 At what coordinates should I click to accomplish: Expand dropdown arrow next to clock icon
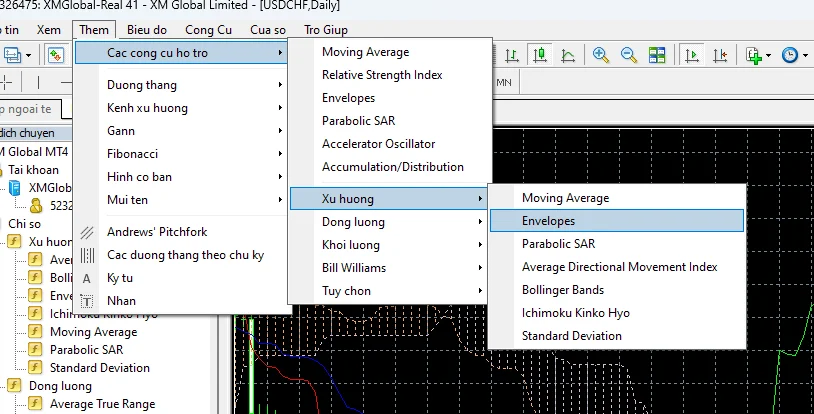[x=805, y=55]
